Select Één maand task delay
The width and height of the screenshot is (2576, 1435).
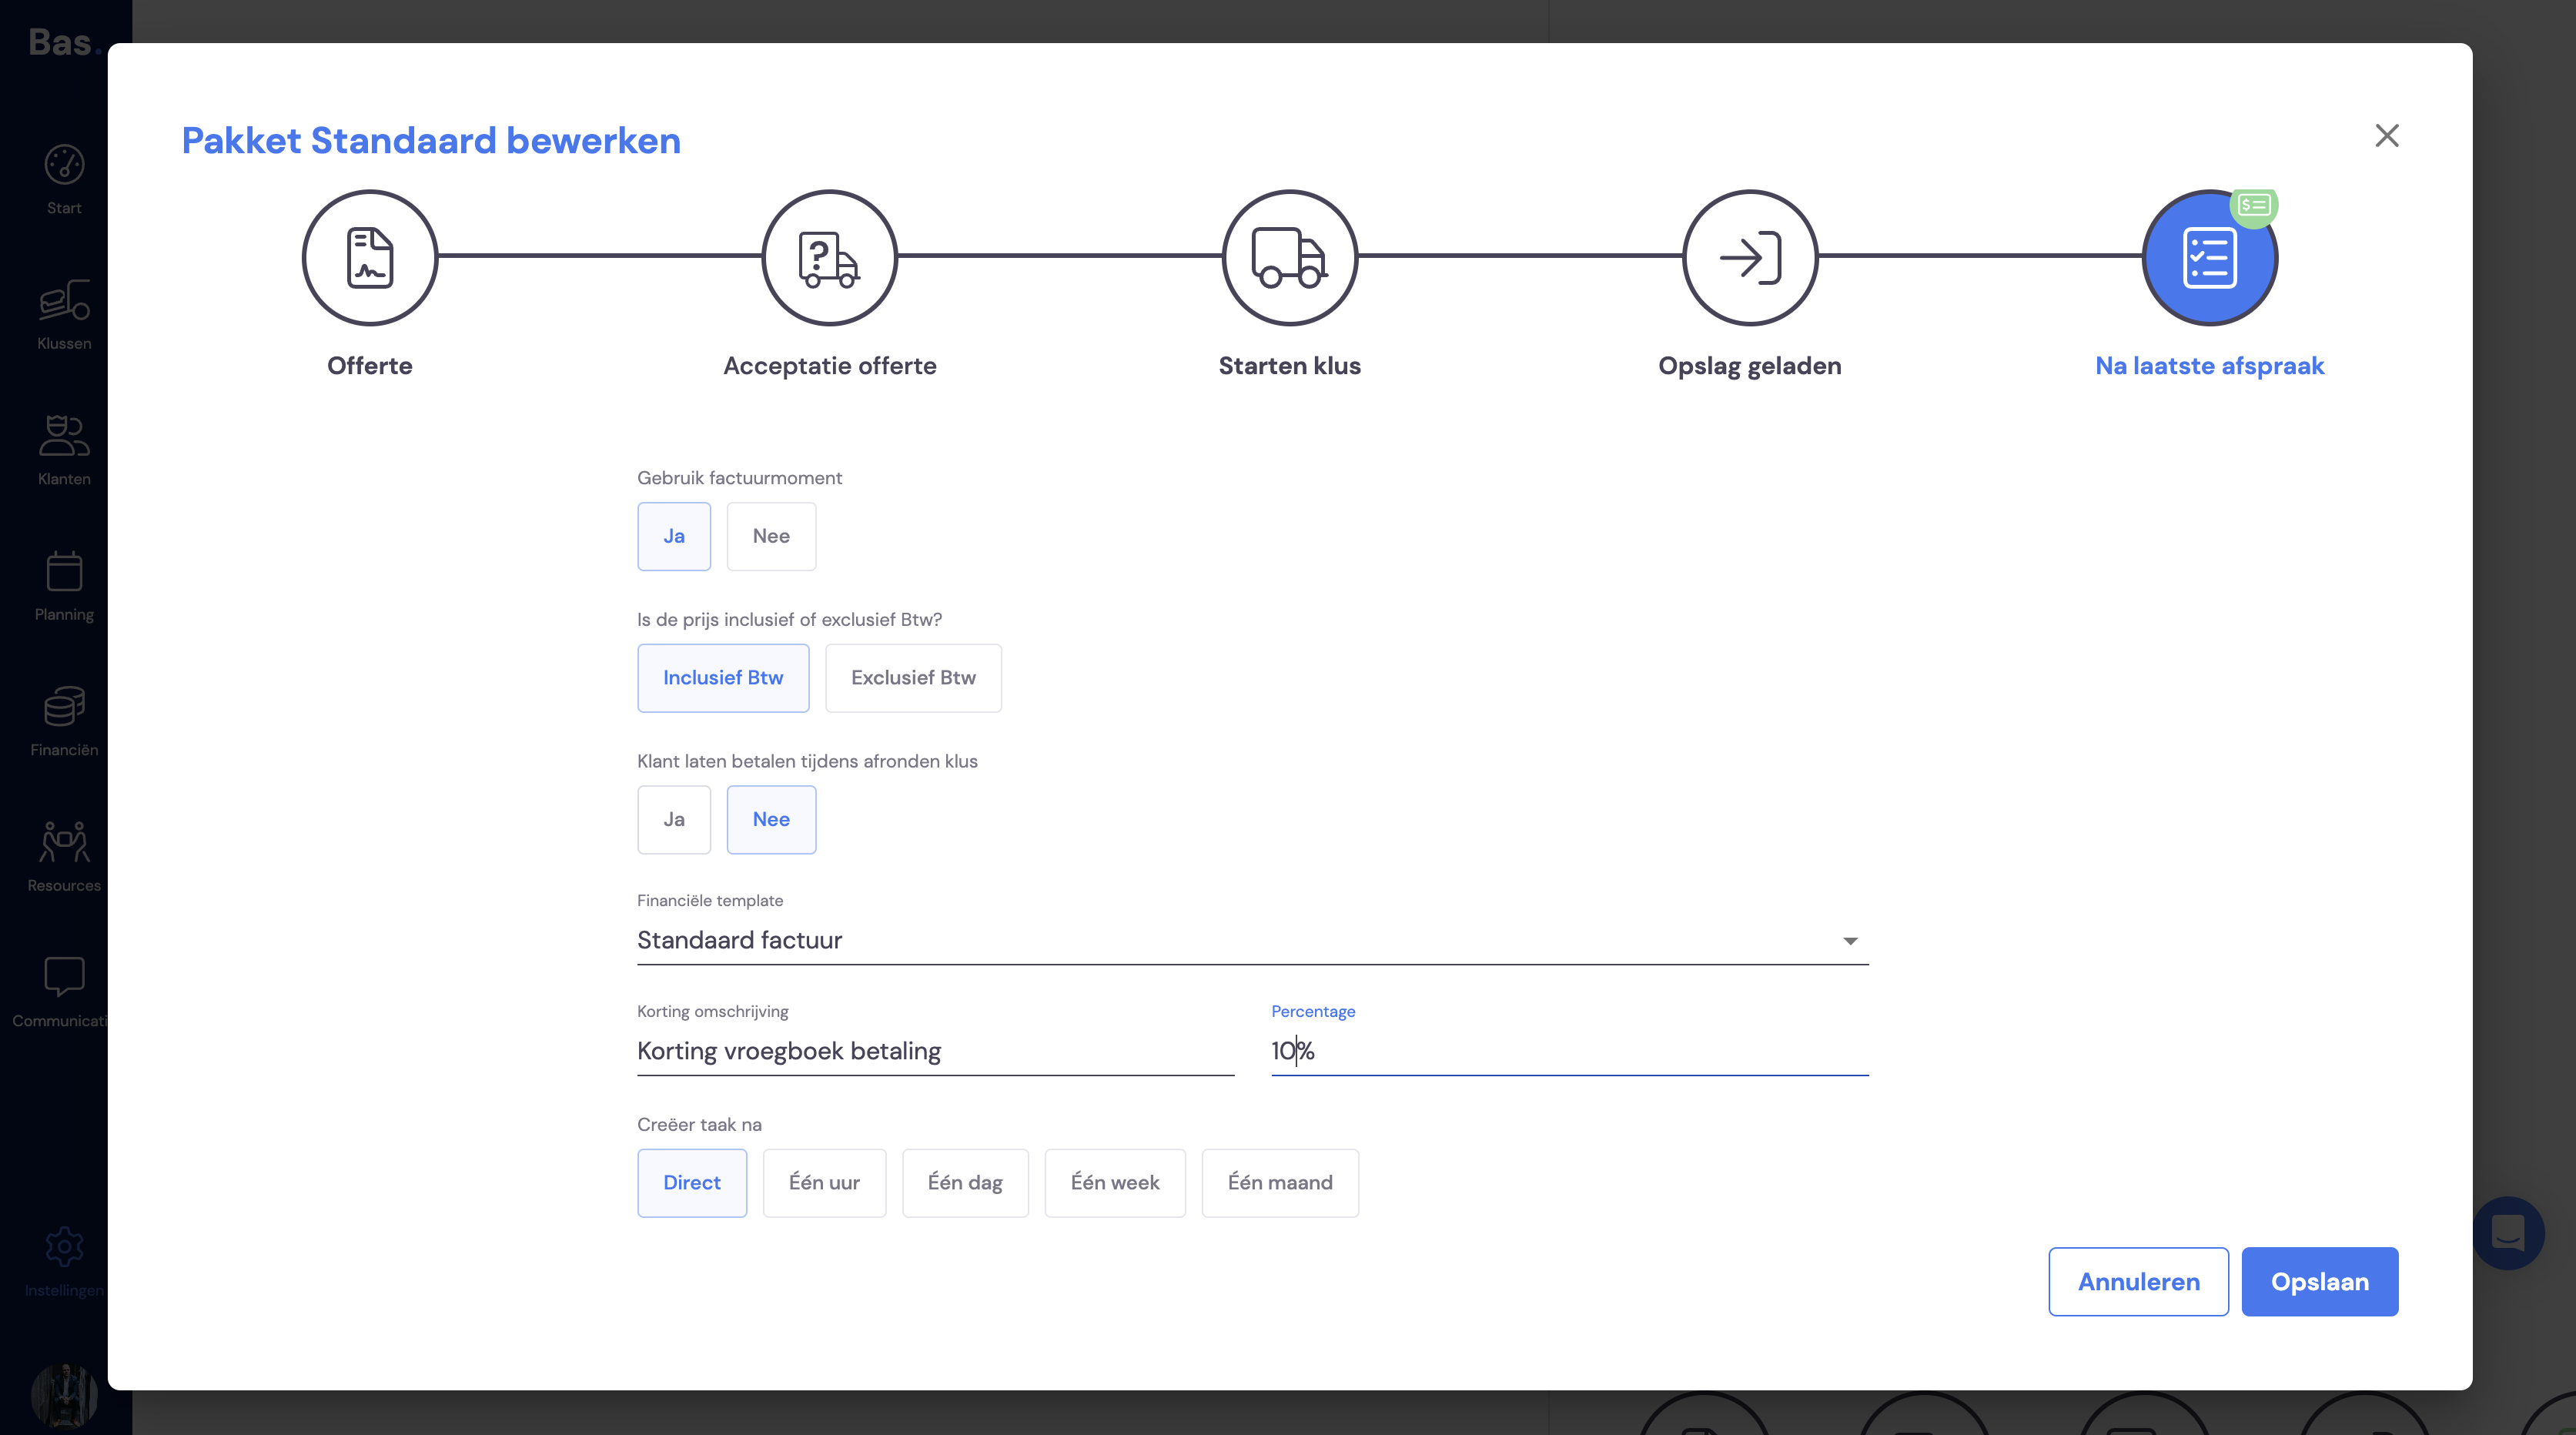[1280, 1182]
